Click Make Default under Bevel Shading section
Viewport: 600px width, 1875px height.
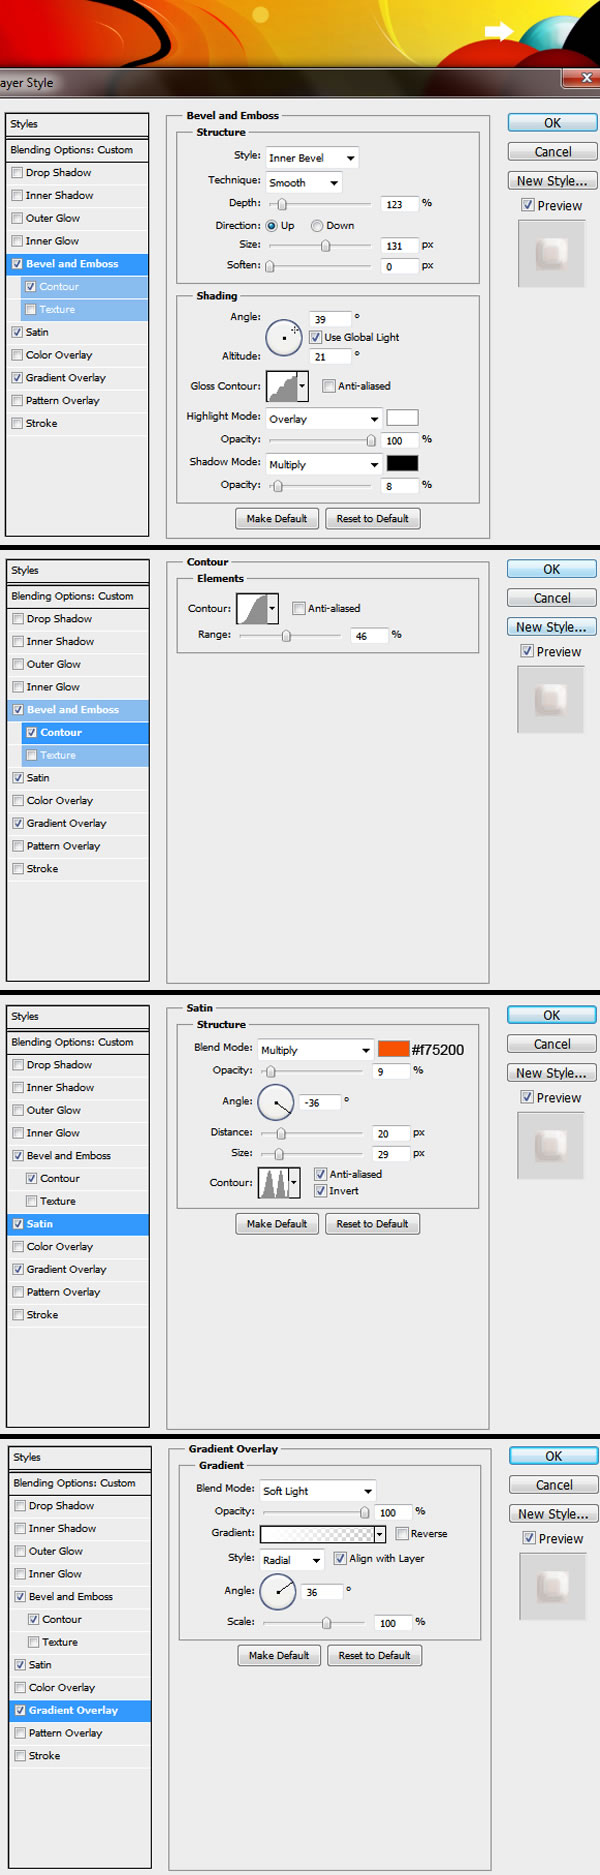(x=277, y=519)
